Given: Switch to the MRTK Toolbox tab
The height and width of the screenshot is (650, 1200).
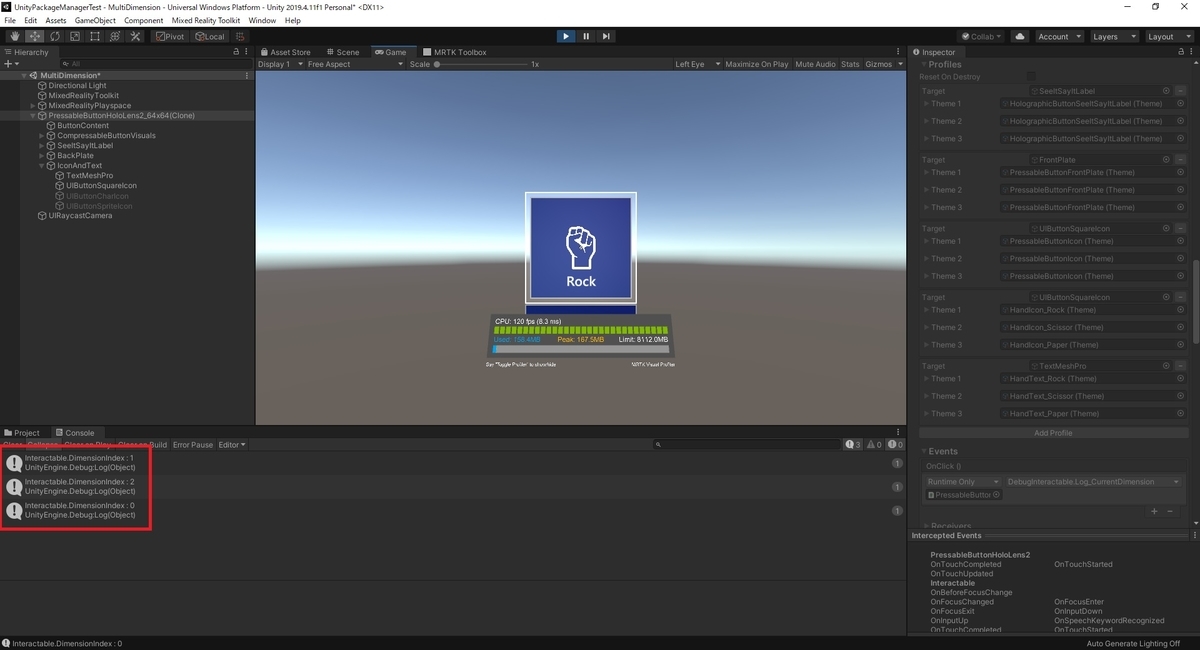Looking at the screenshot, I should [x=456, y=52].
